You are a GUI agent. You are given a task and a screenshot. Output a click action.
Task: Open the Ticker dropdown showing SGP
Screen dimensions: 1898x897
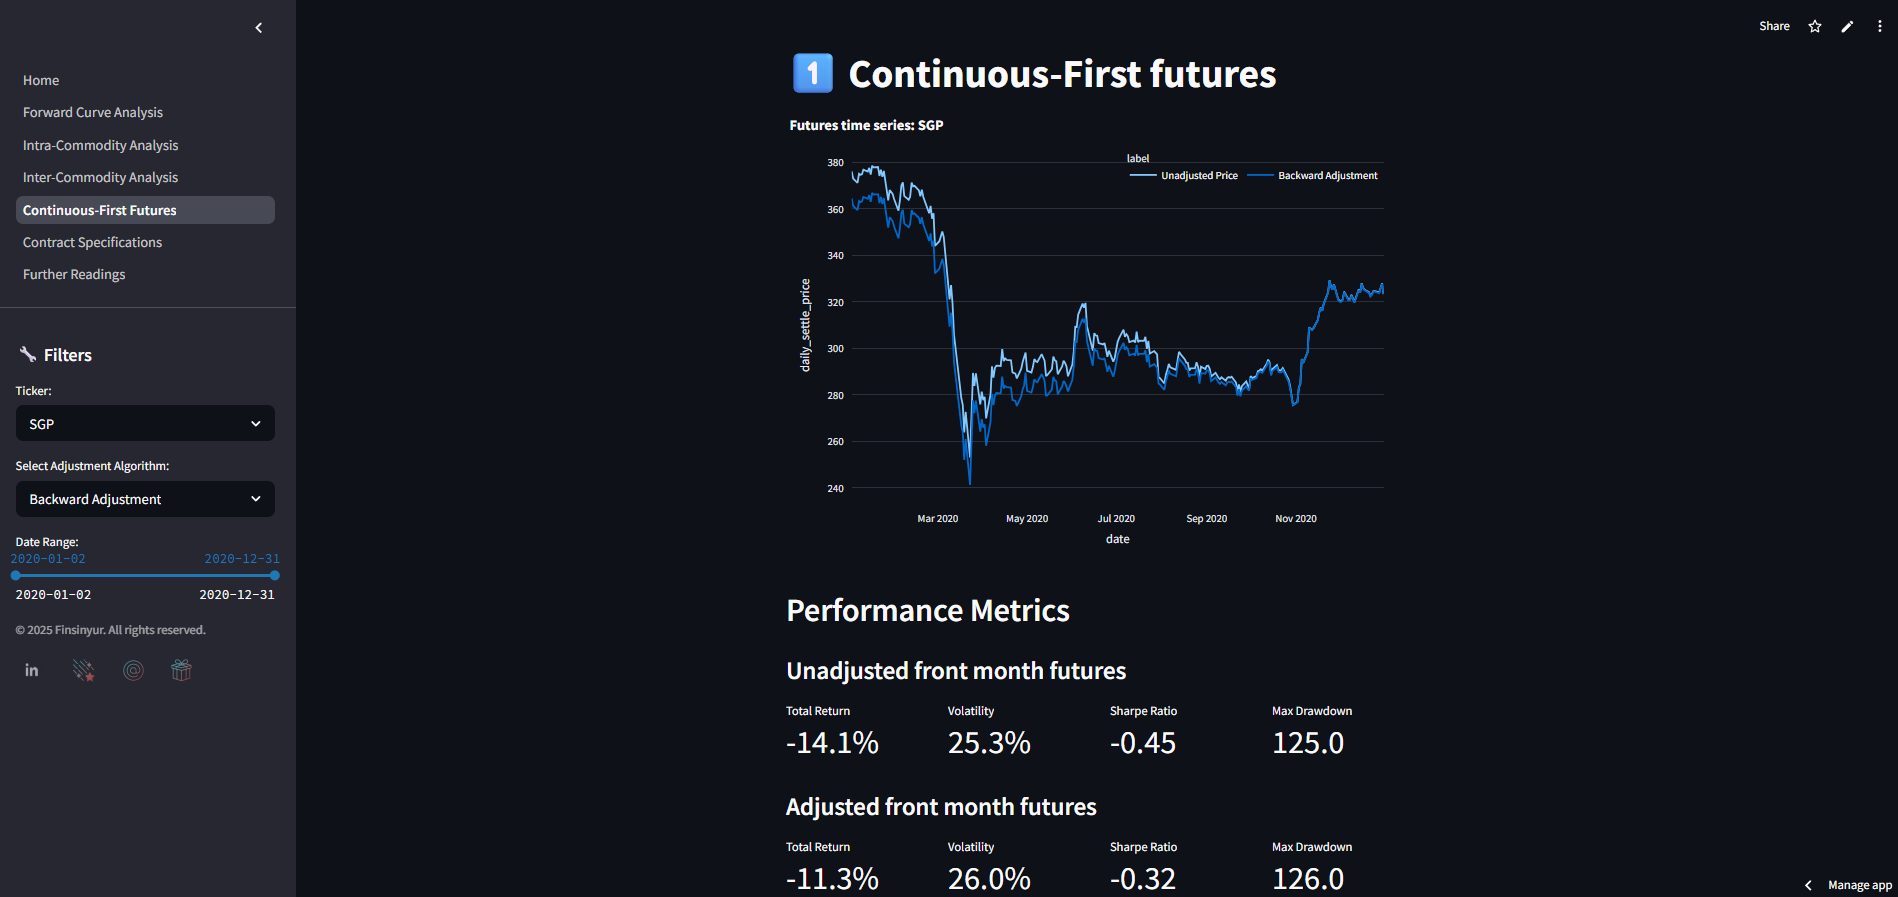pyautogui.click(x=145, y=424)
